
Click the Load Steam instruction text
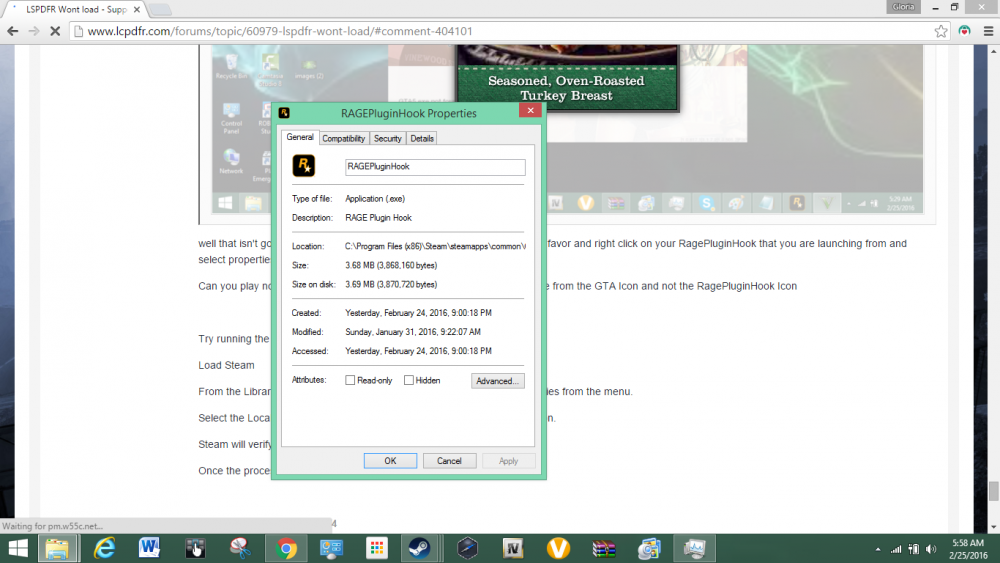tap(226, 365)
